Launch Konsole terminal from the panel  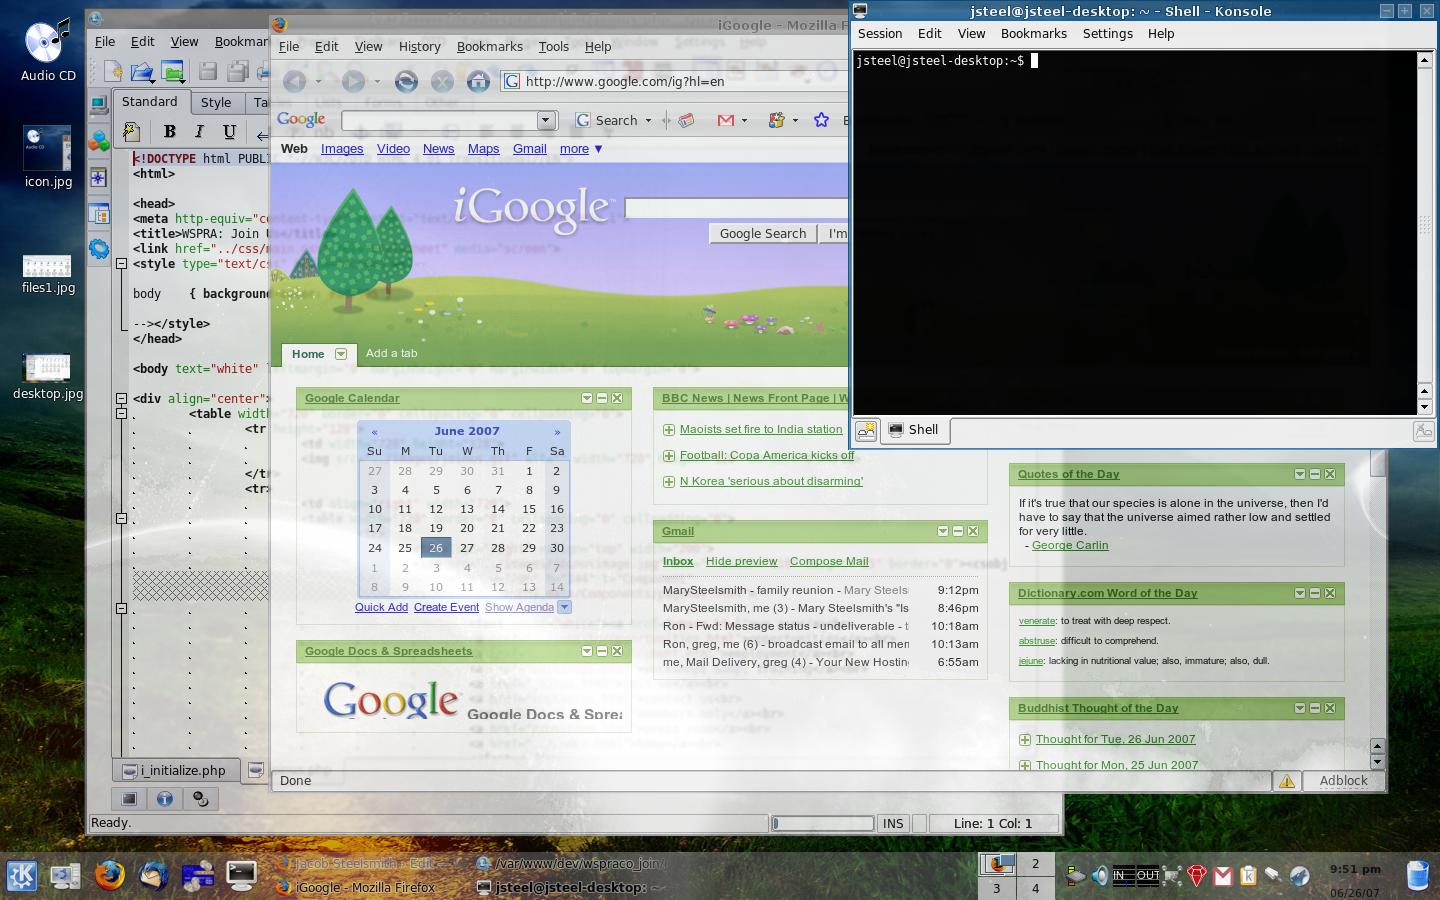tap(241, 875)
